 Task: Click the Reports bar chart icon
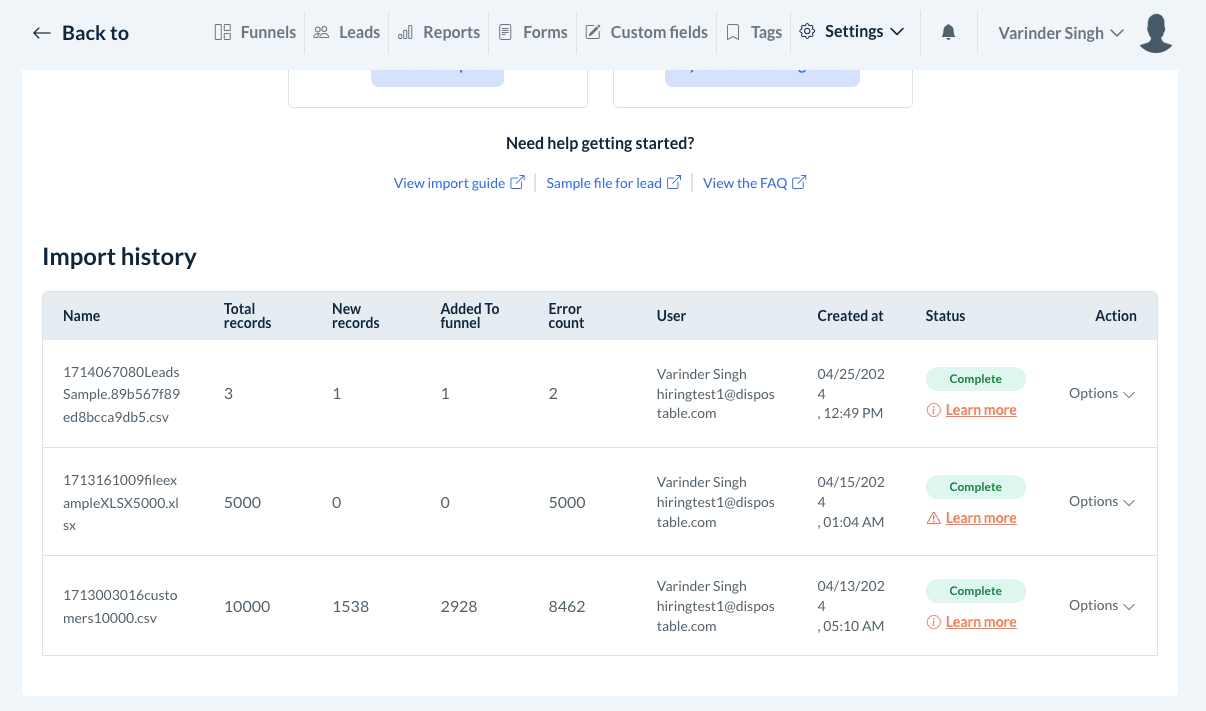pyautogui.click(x=405, y=32)
